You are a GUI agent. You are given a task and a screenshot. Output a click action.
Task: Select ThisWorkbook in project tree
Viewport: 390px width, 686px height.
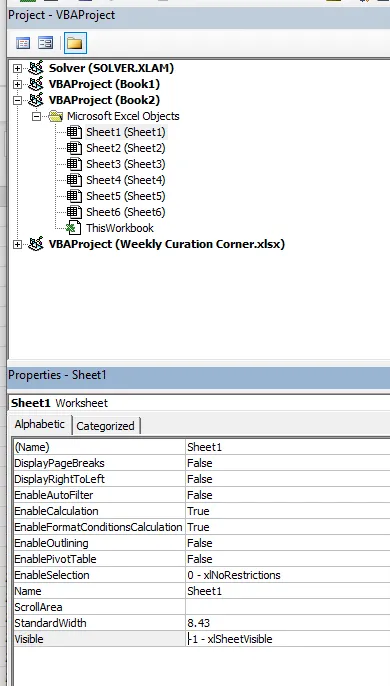click(x=120, y=228)
